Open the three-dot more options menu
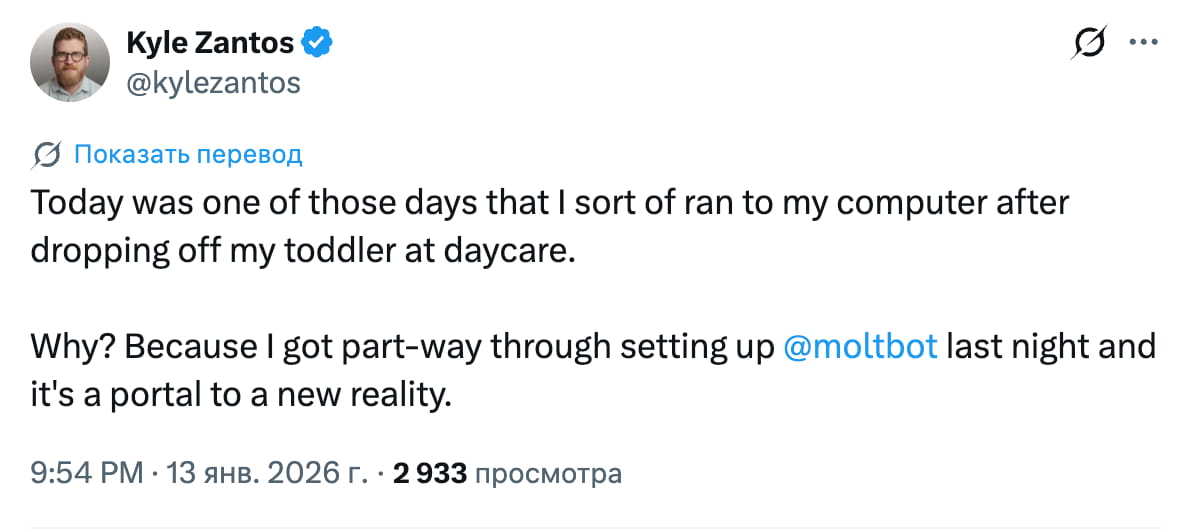1186x530 pixels. (x=1142, y=43)
